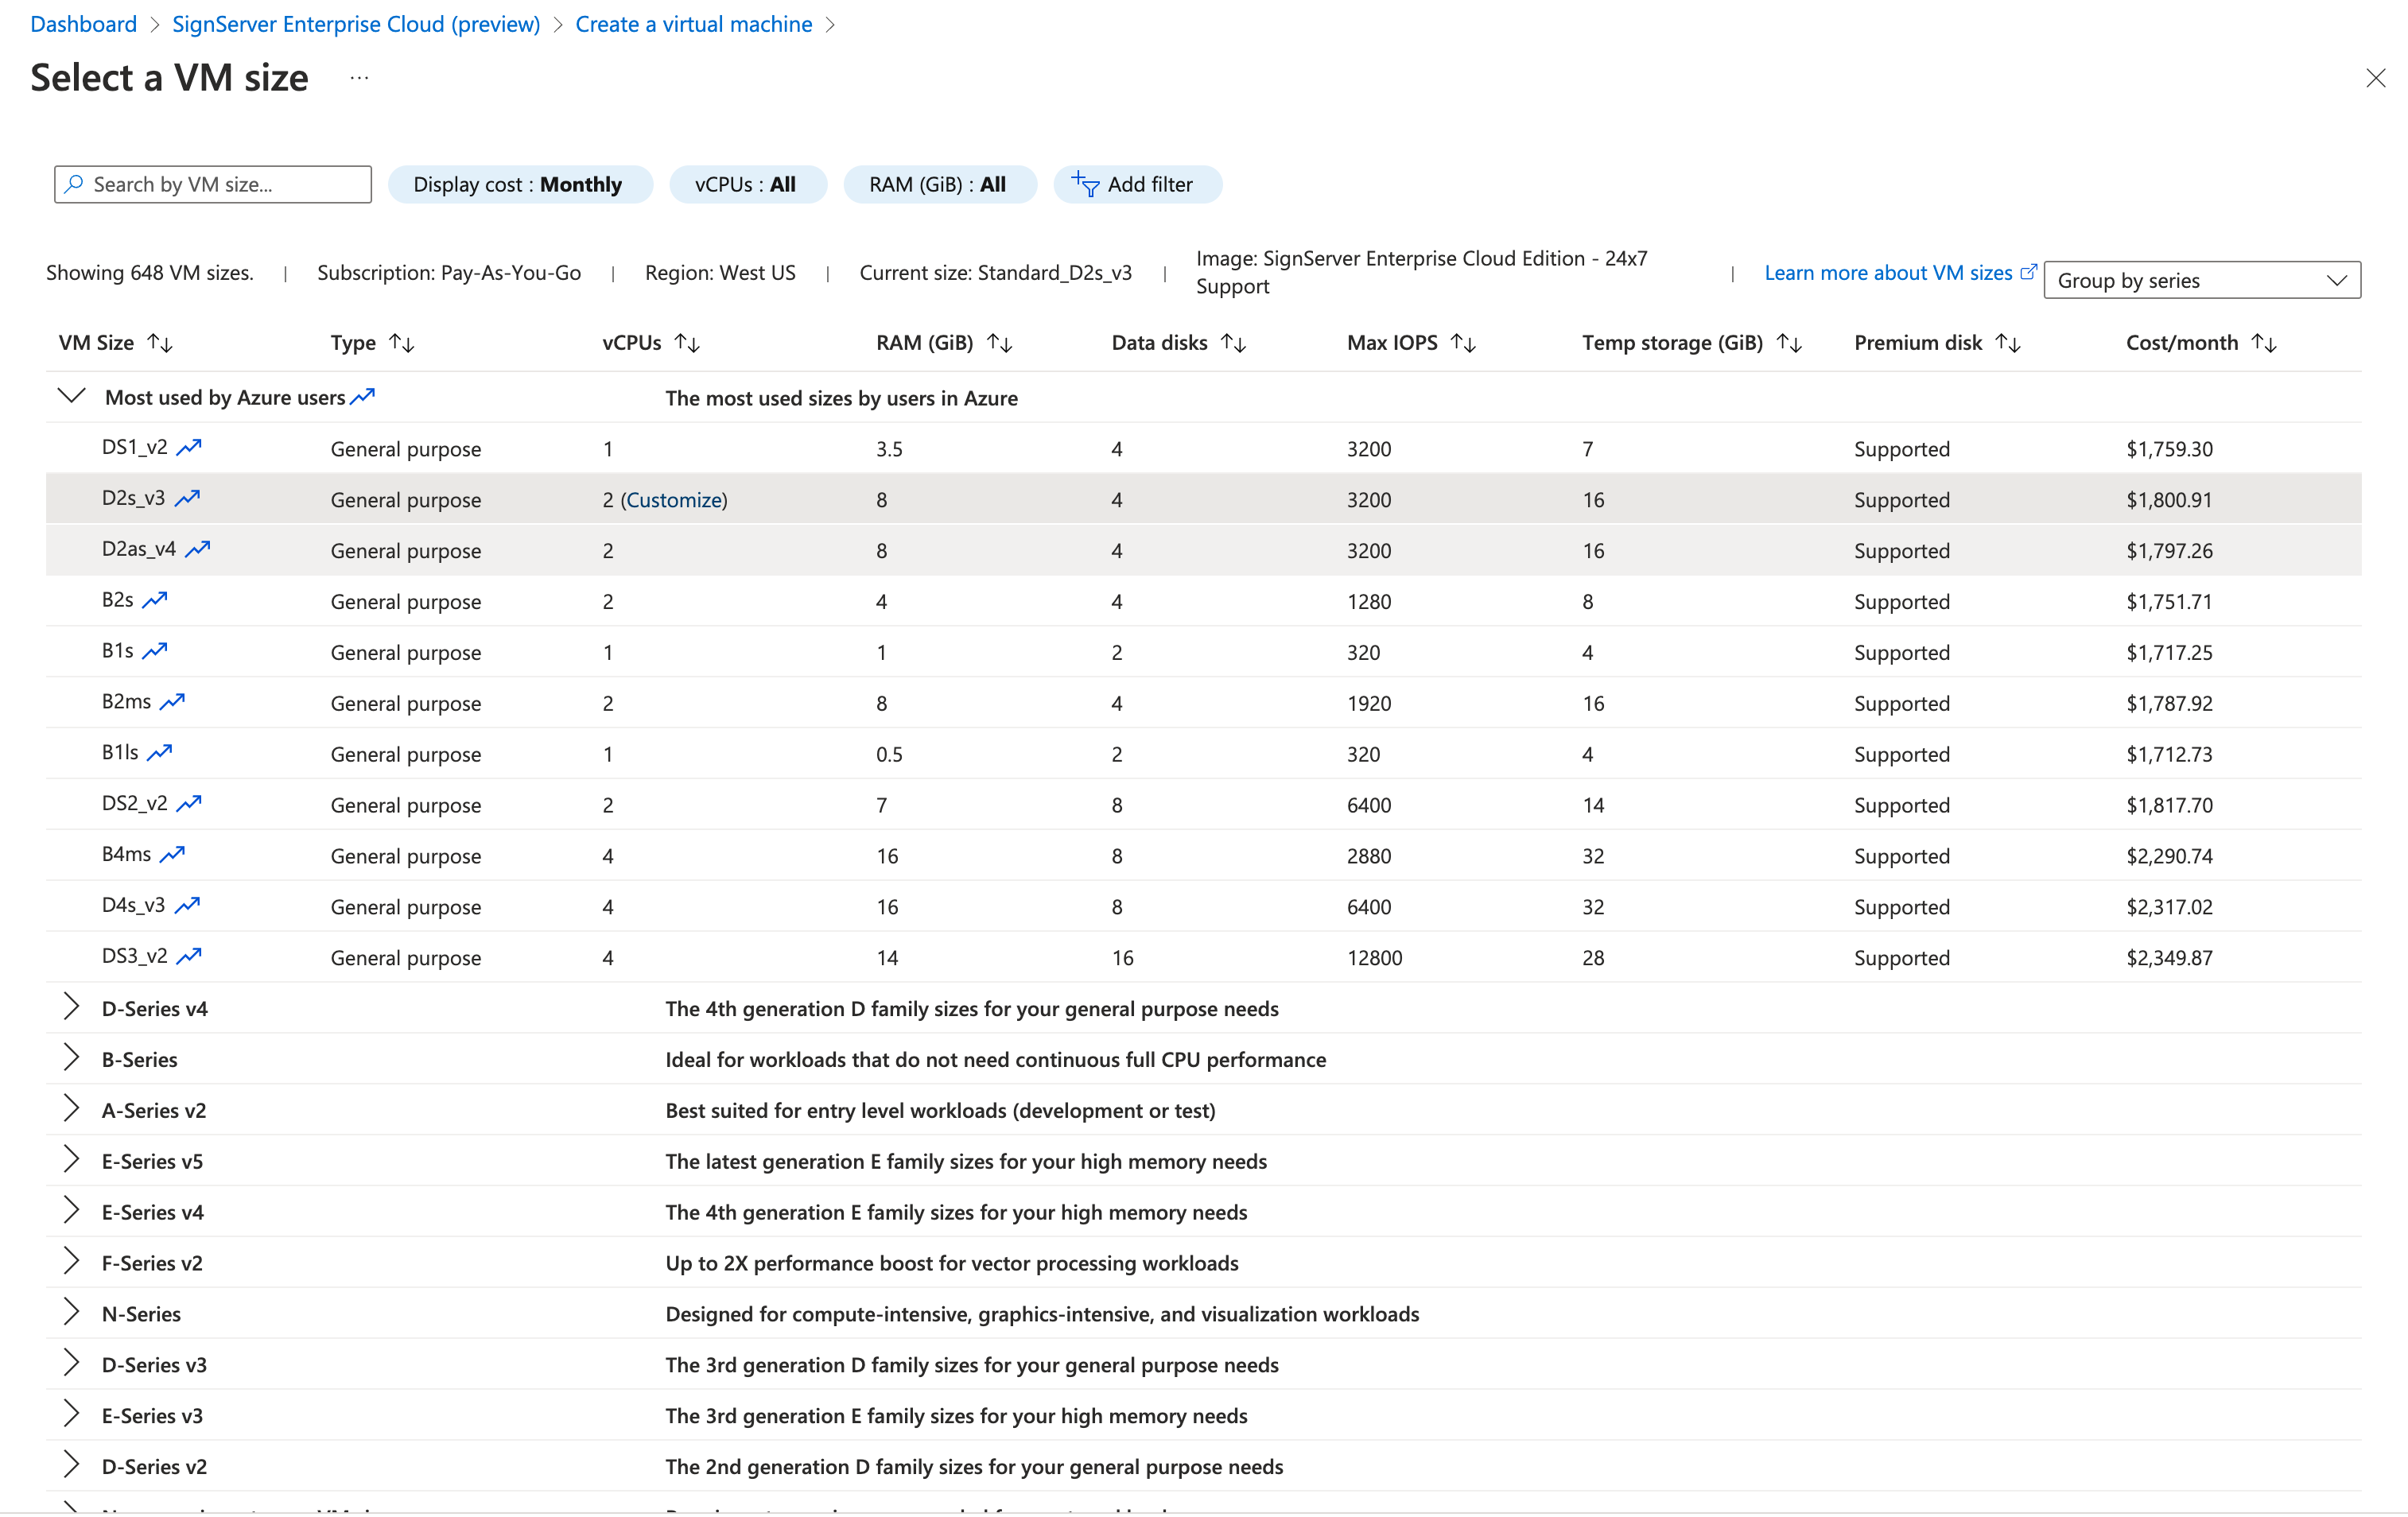This screenshot has height=1517, width=2408.
Task: Click the Add filter funnel icon
Action: [1085, 183]
